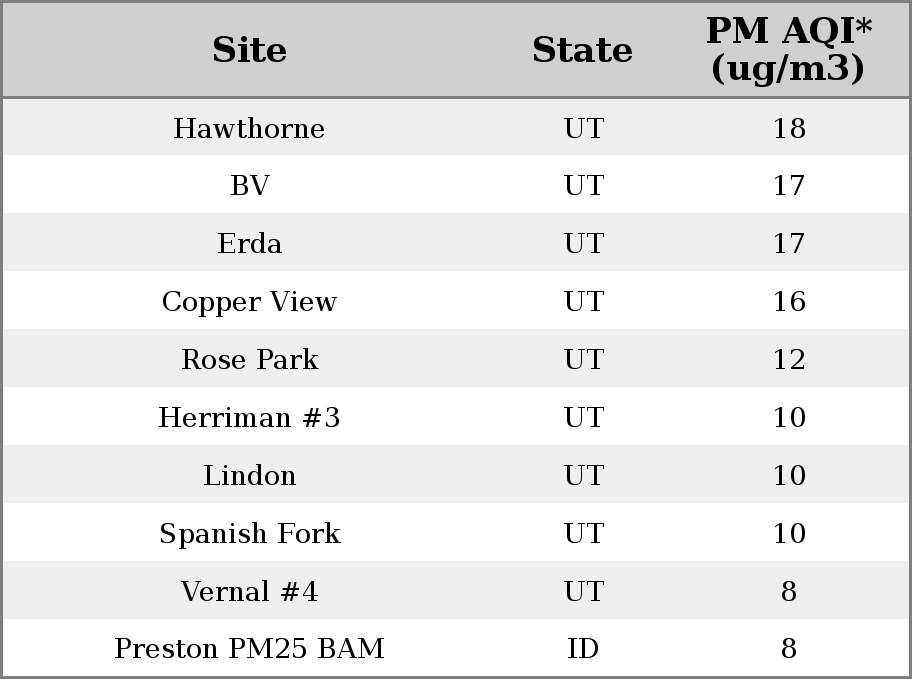Select the Spanish Fork site

[250, 534]
